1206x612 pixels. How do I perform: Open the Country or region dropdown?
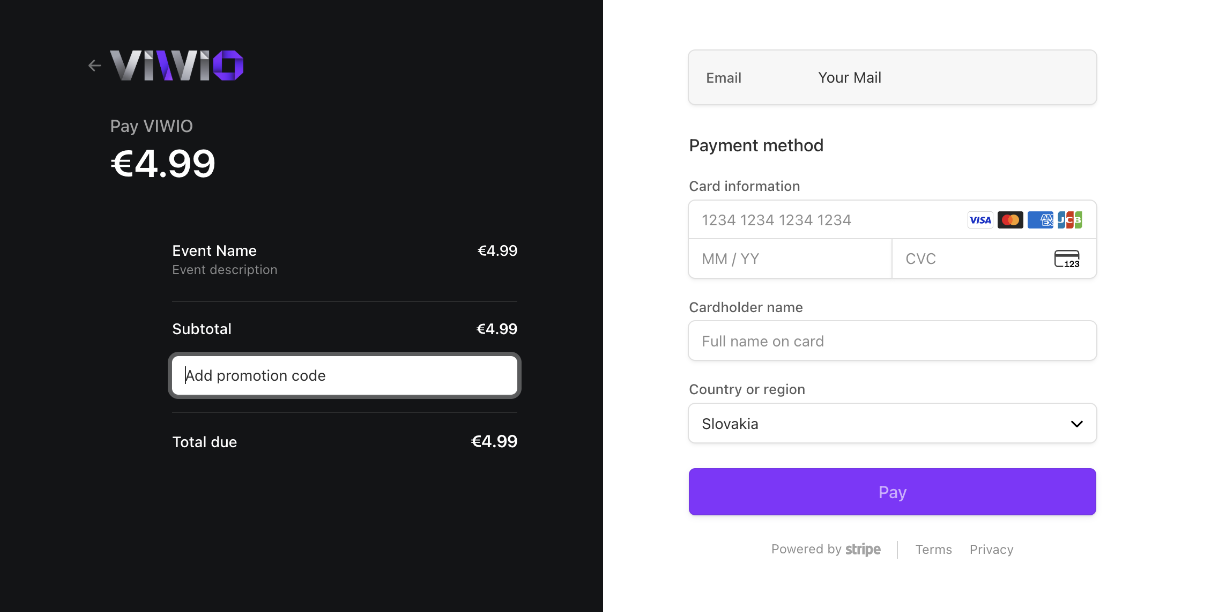(x=892, y=423)
